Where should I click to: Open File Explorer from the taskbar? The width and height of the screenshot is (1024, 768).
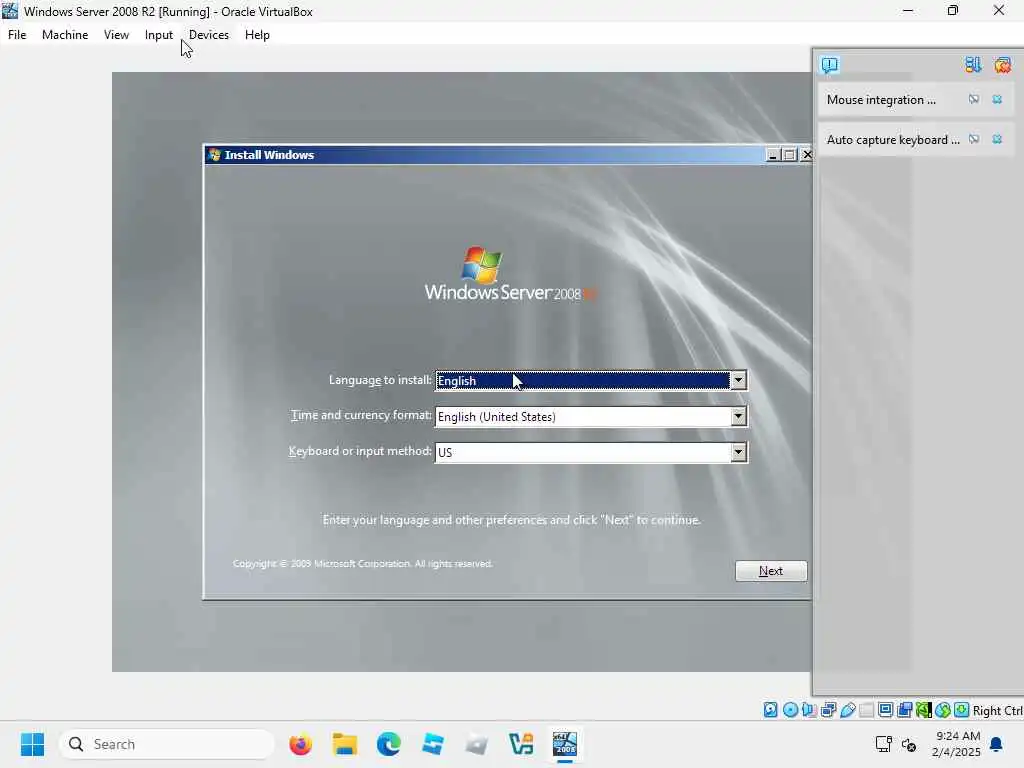pyautogui.click(x=345, y=744)
